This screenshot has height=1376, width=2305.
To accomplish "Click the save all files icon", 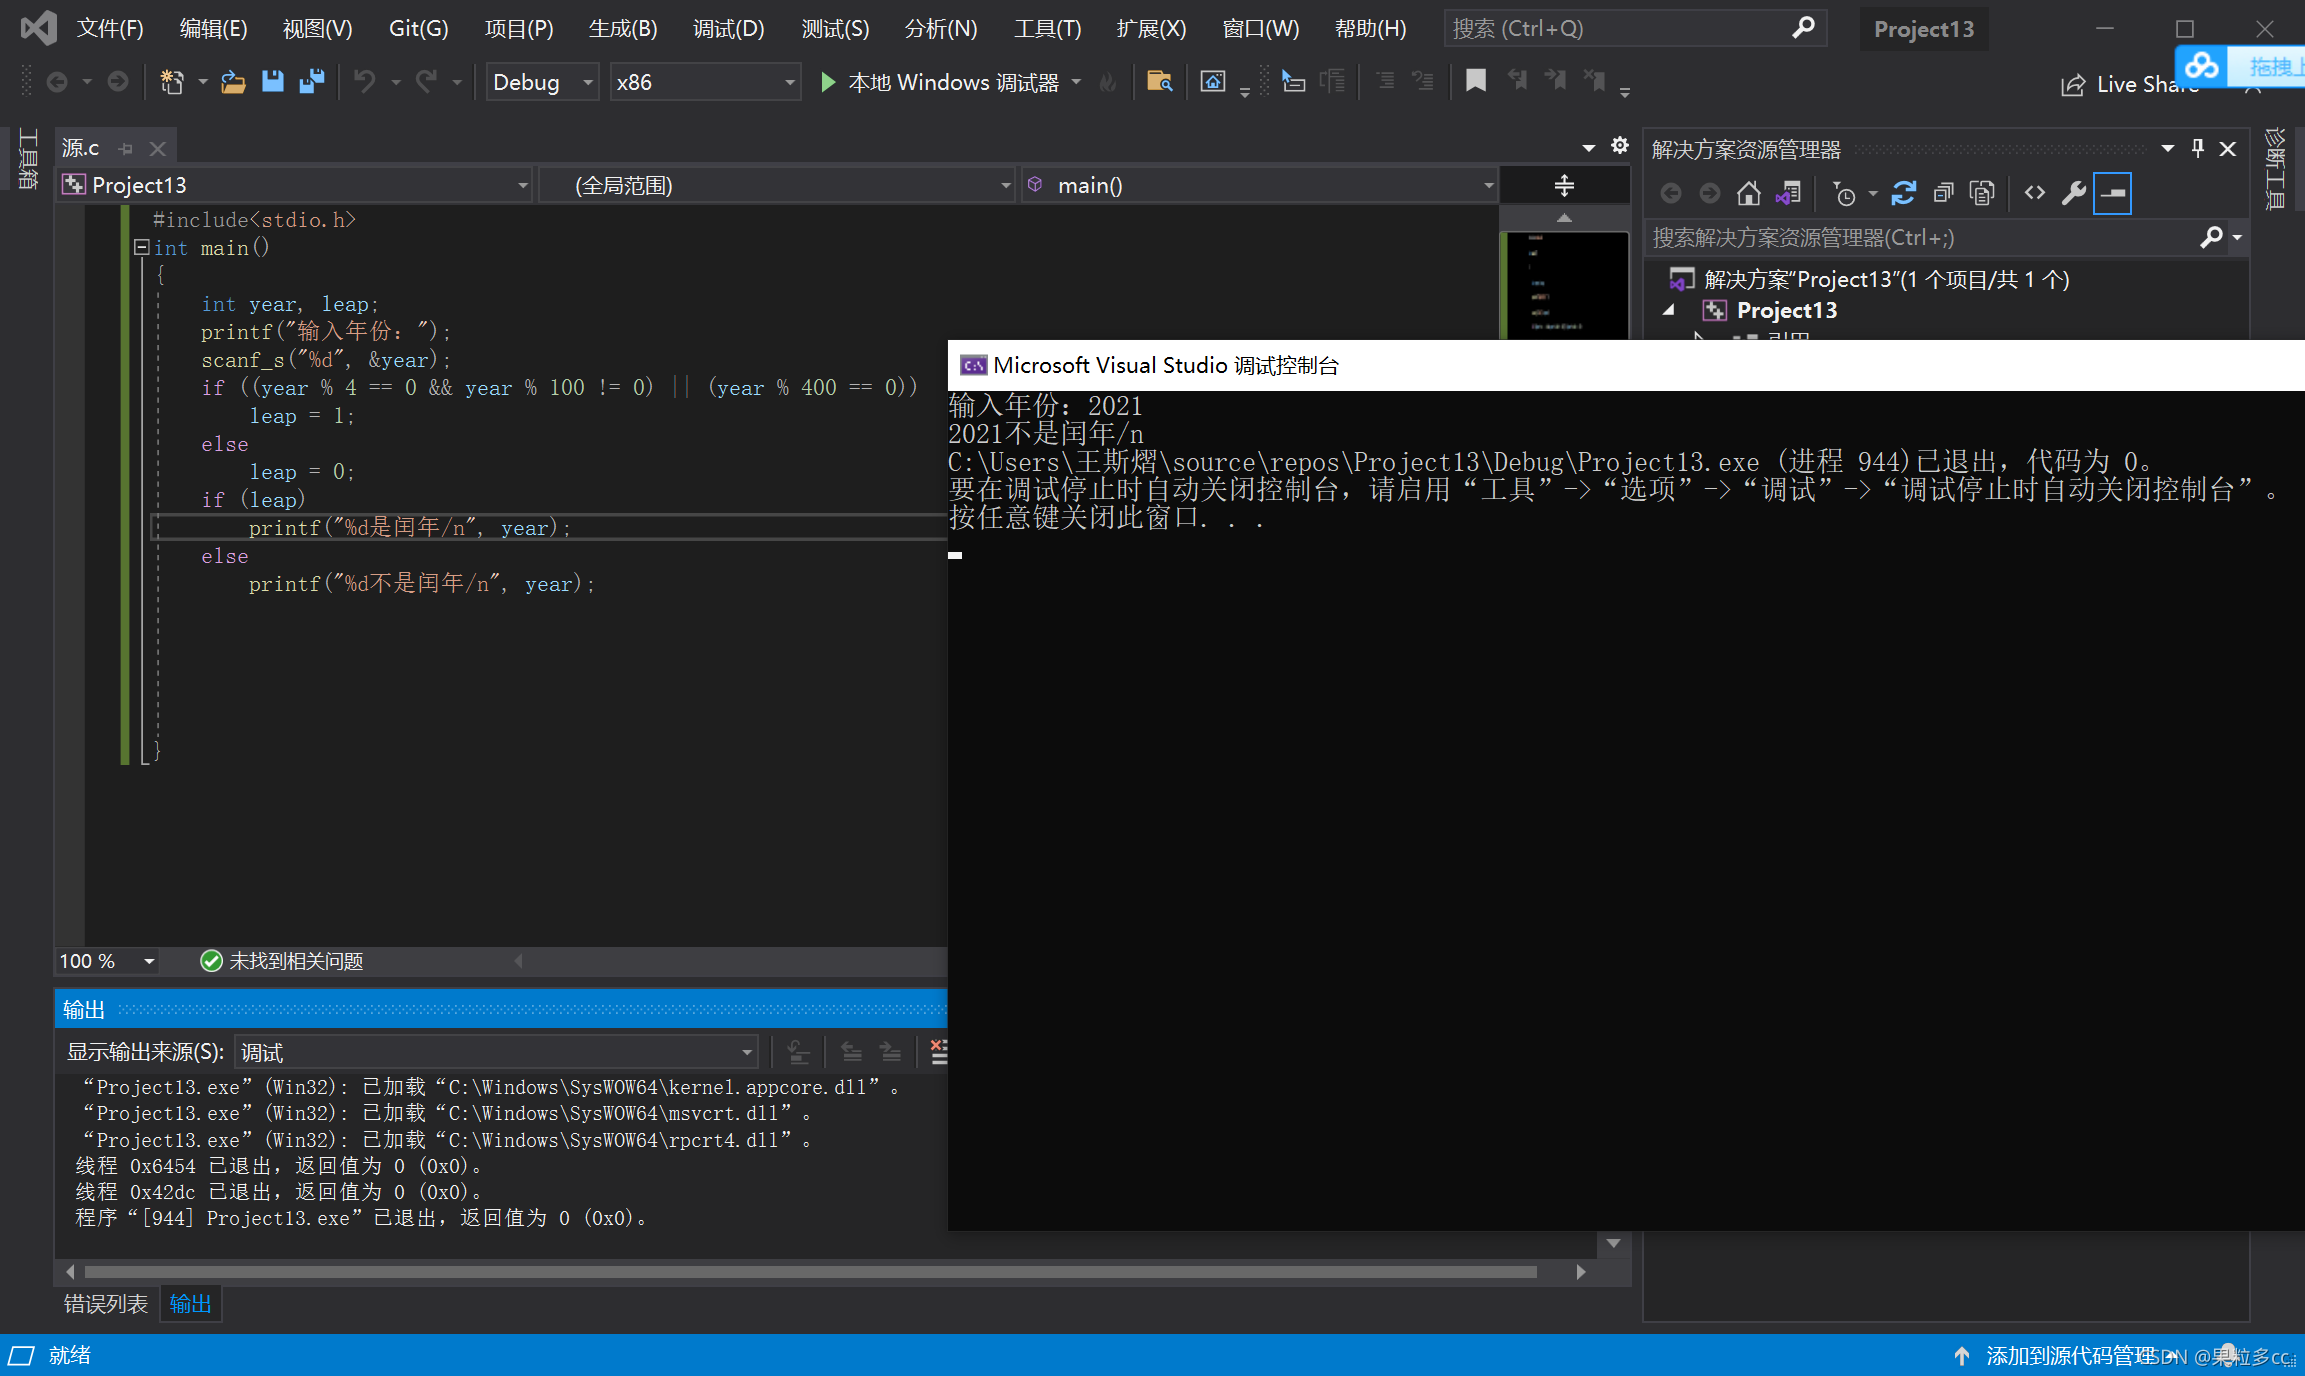I will [312, 82].
